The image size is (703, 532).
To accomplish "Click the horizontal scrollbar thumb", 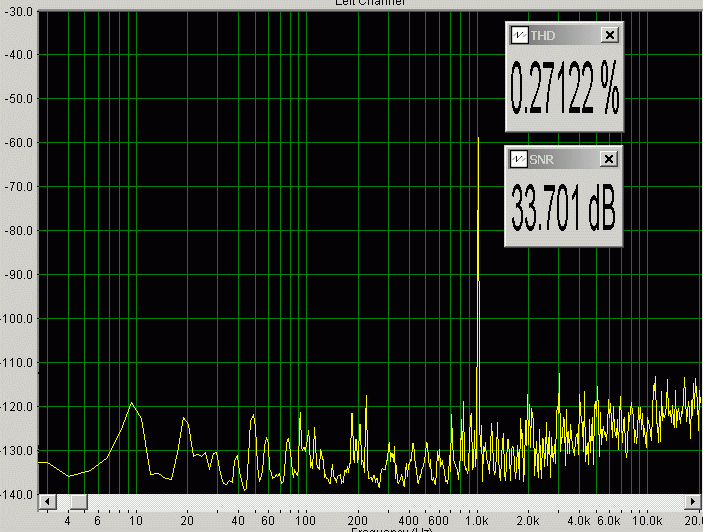I will (x=79, y=502).
